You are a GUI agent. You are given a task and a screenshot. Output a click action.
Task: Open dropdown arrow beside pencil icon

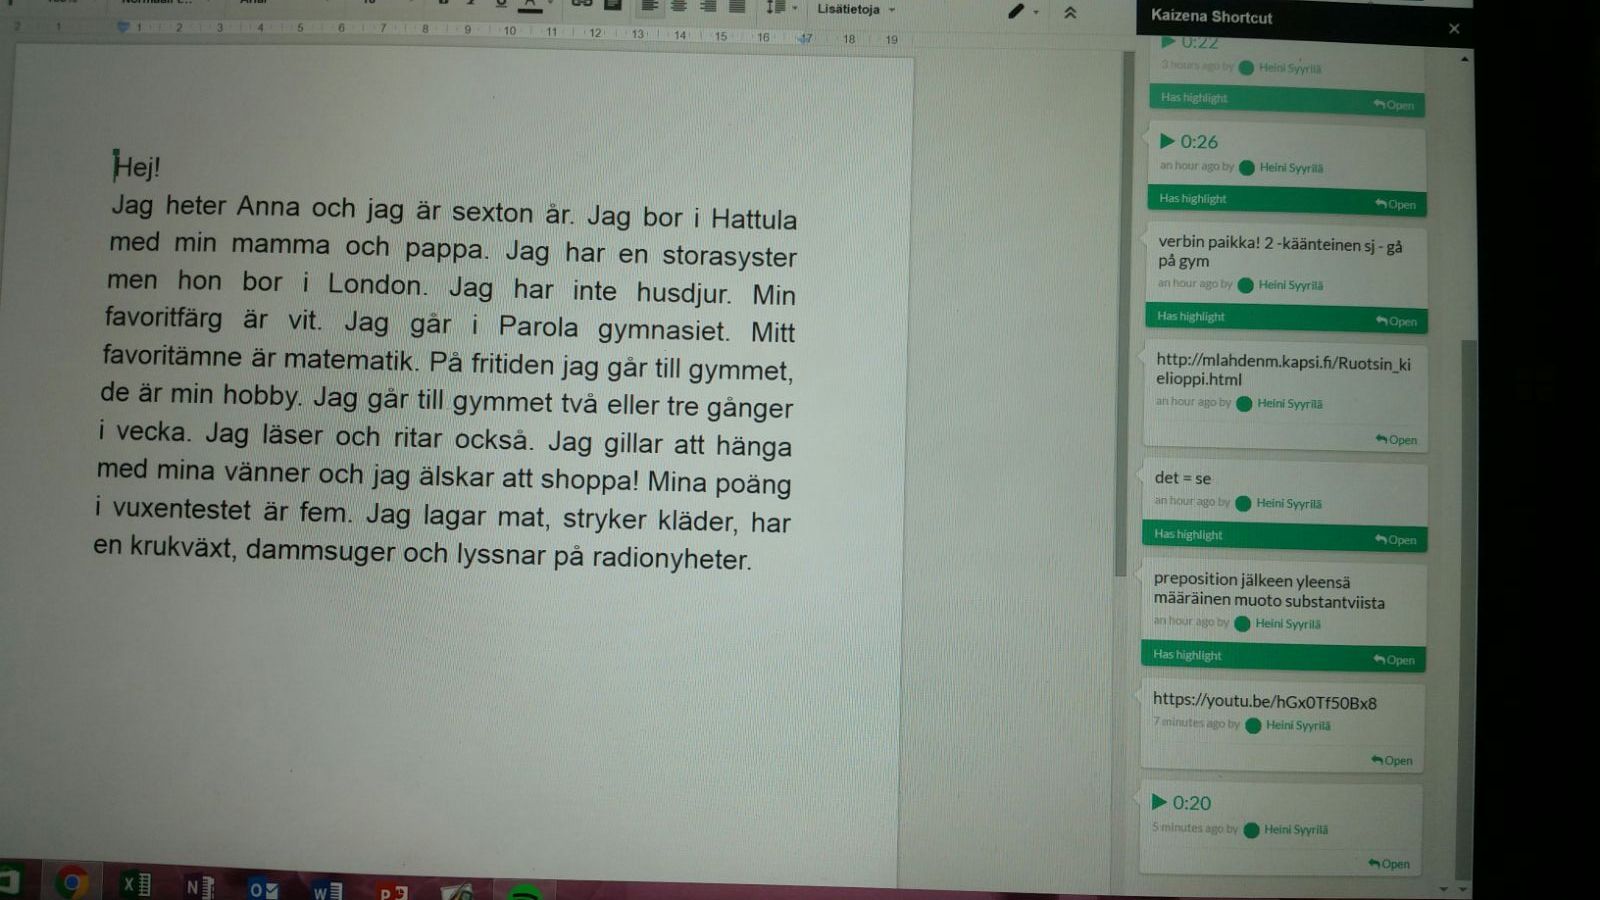click(1036, 12)
